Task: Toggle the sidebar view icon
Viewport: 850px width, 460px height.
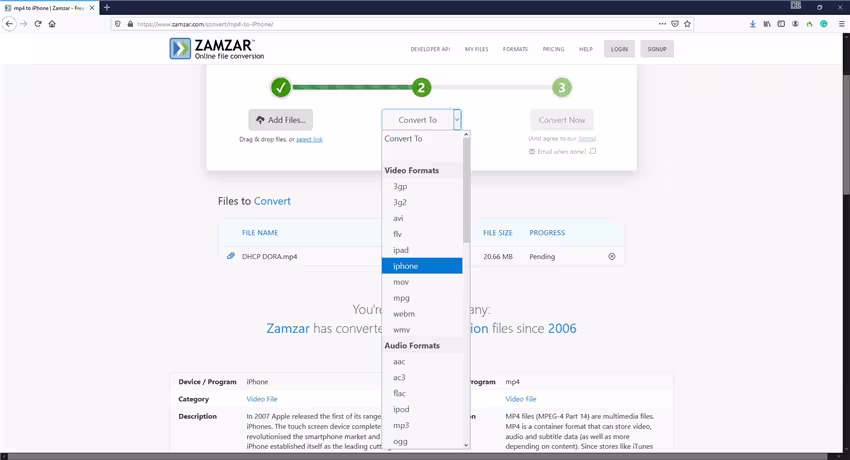Action: pyautogui.click(x=781, y=24)
